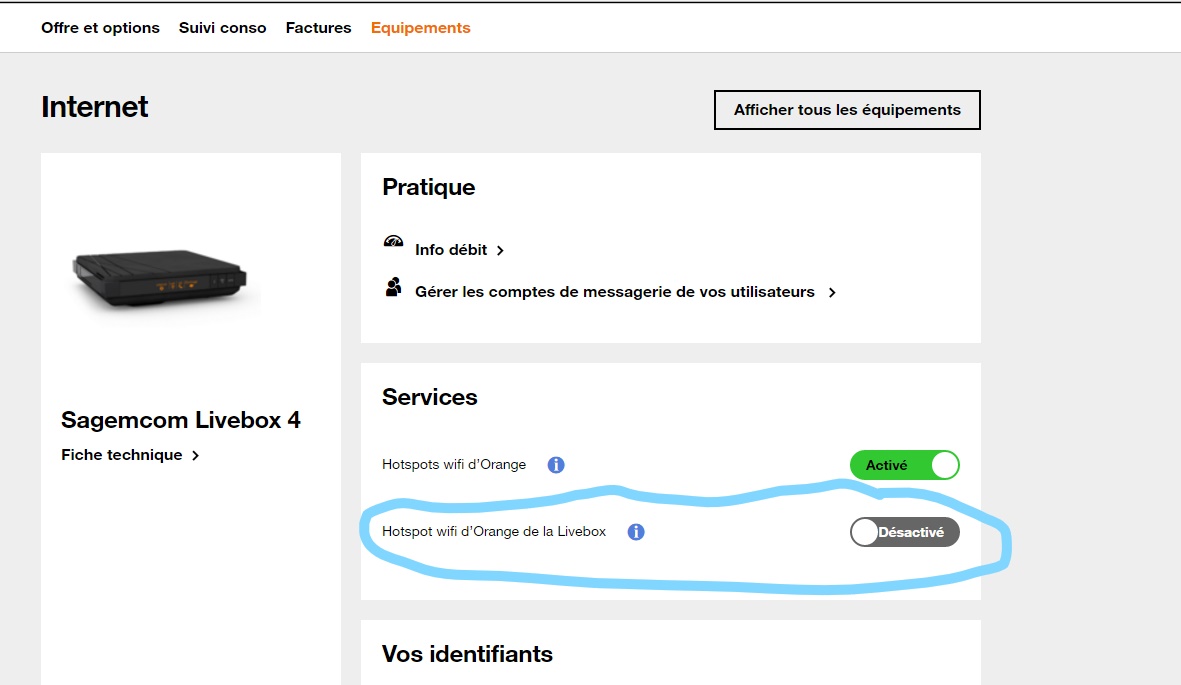
Task: Click the chevron next to Fiche technique
Action: coord(195,456)
